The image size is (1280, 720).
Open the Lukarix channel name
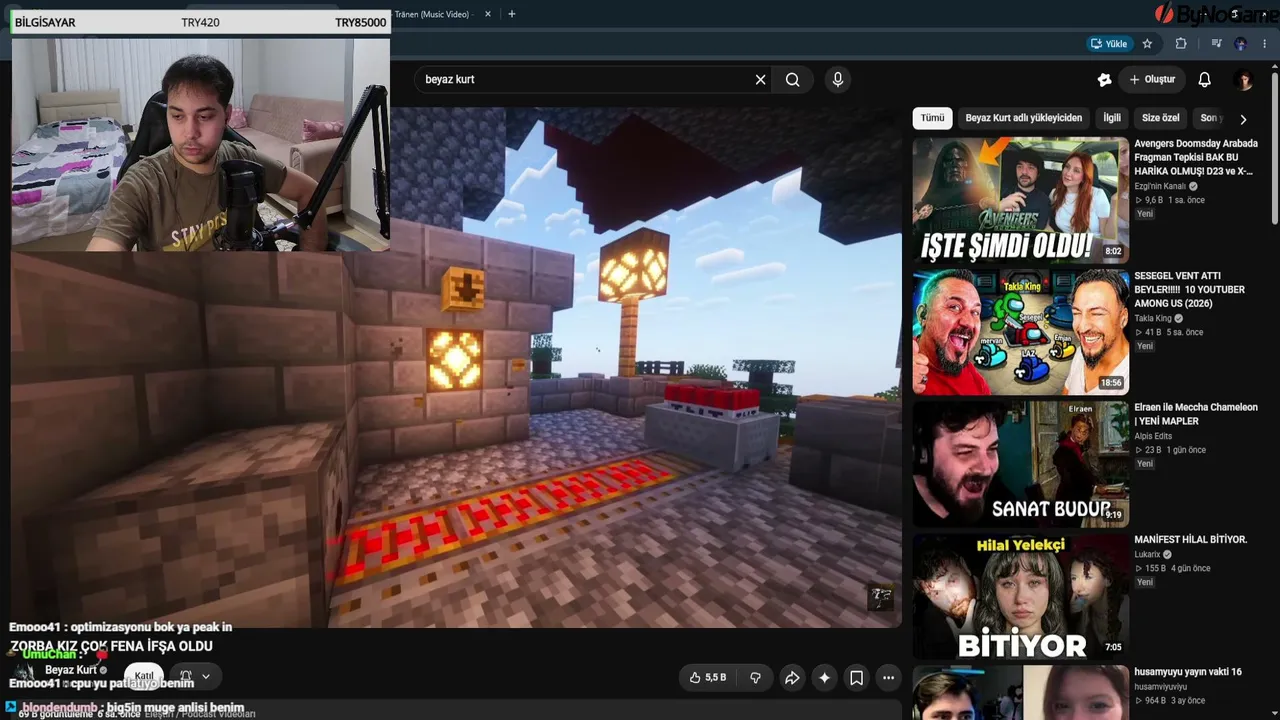(x=1148, y=554)
